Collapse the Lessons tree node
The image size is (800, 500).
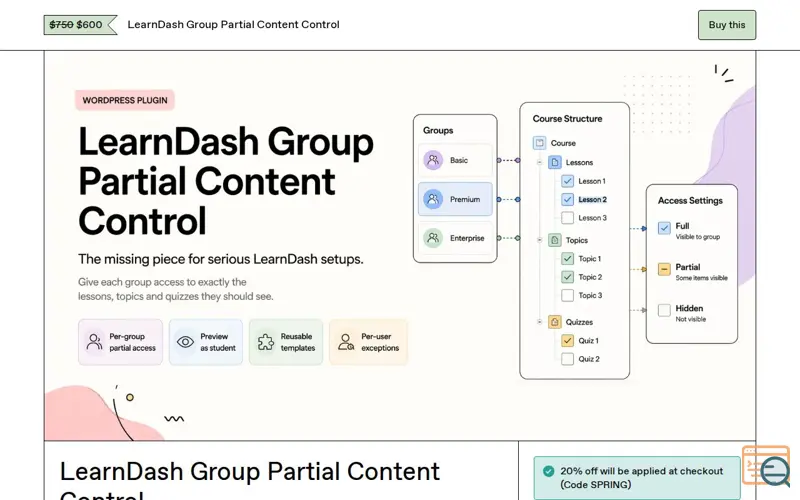539,162
